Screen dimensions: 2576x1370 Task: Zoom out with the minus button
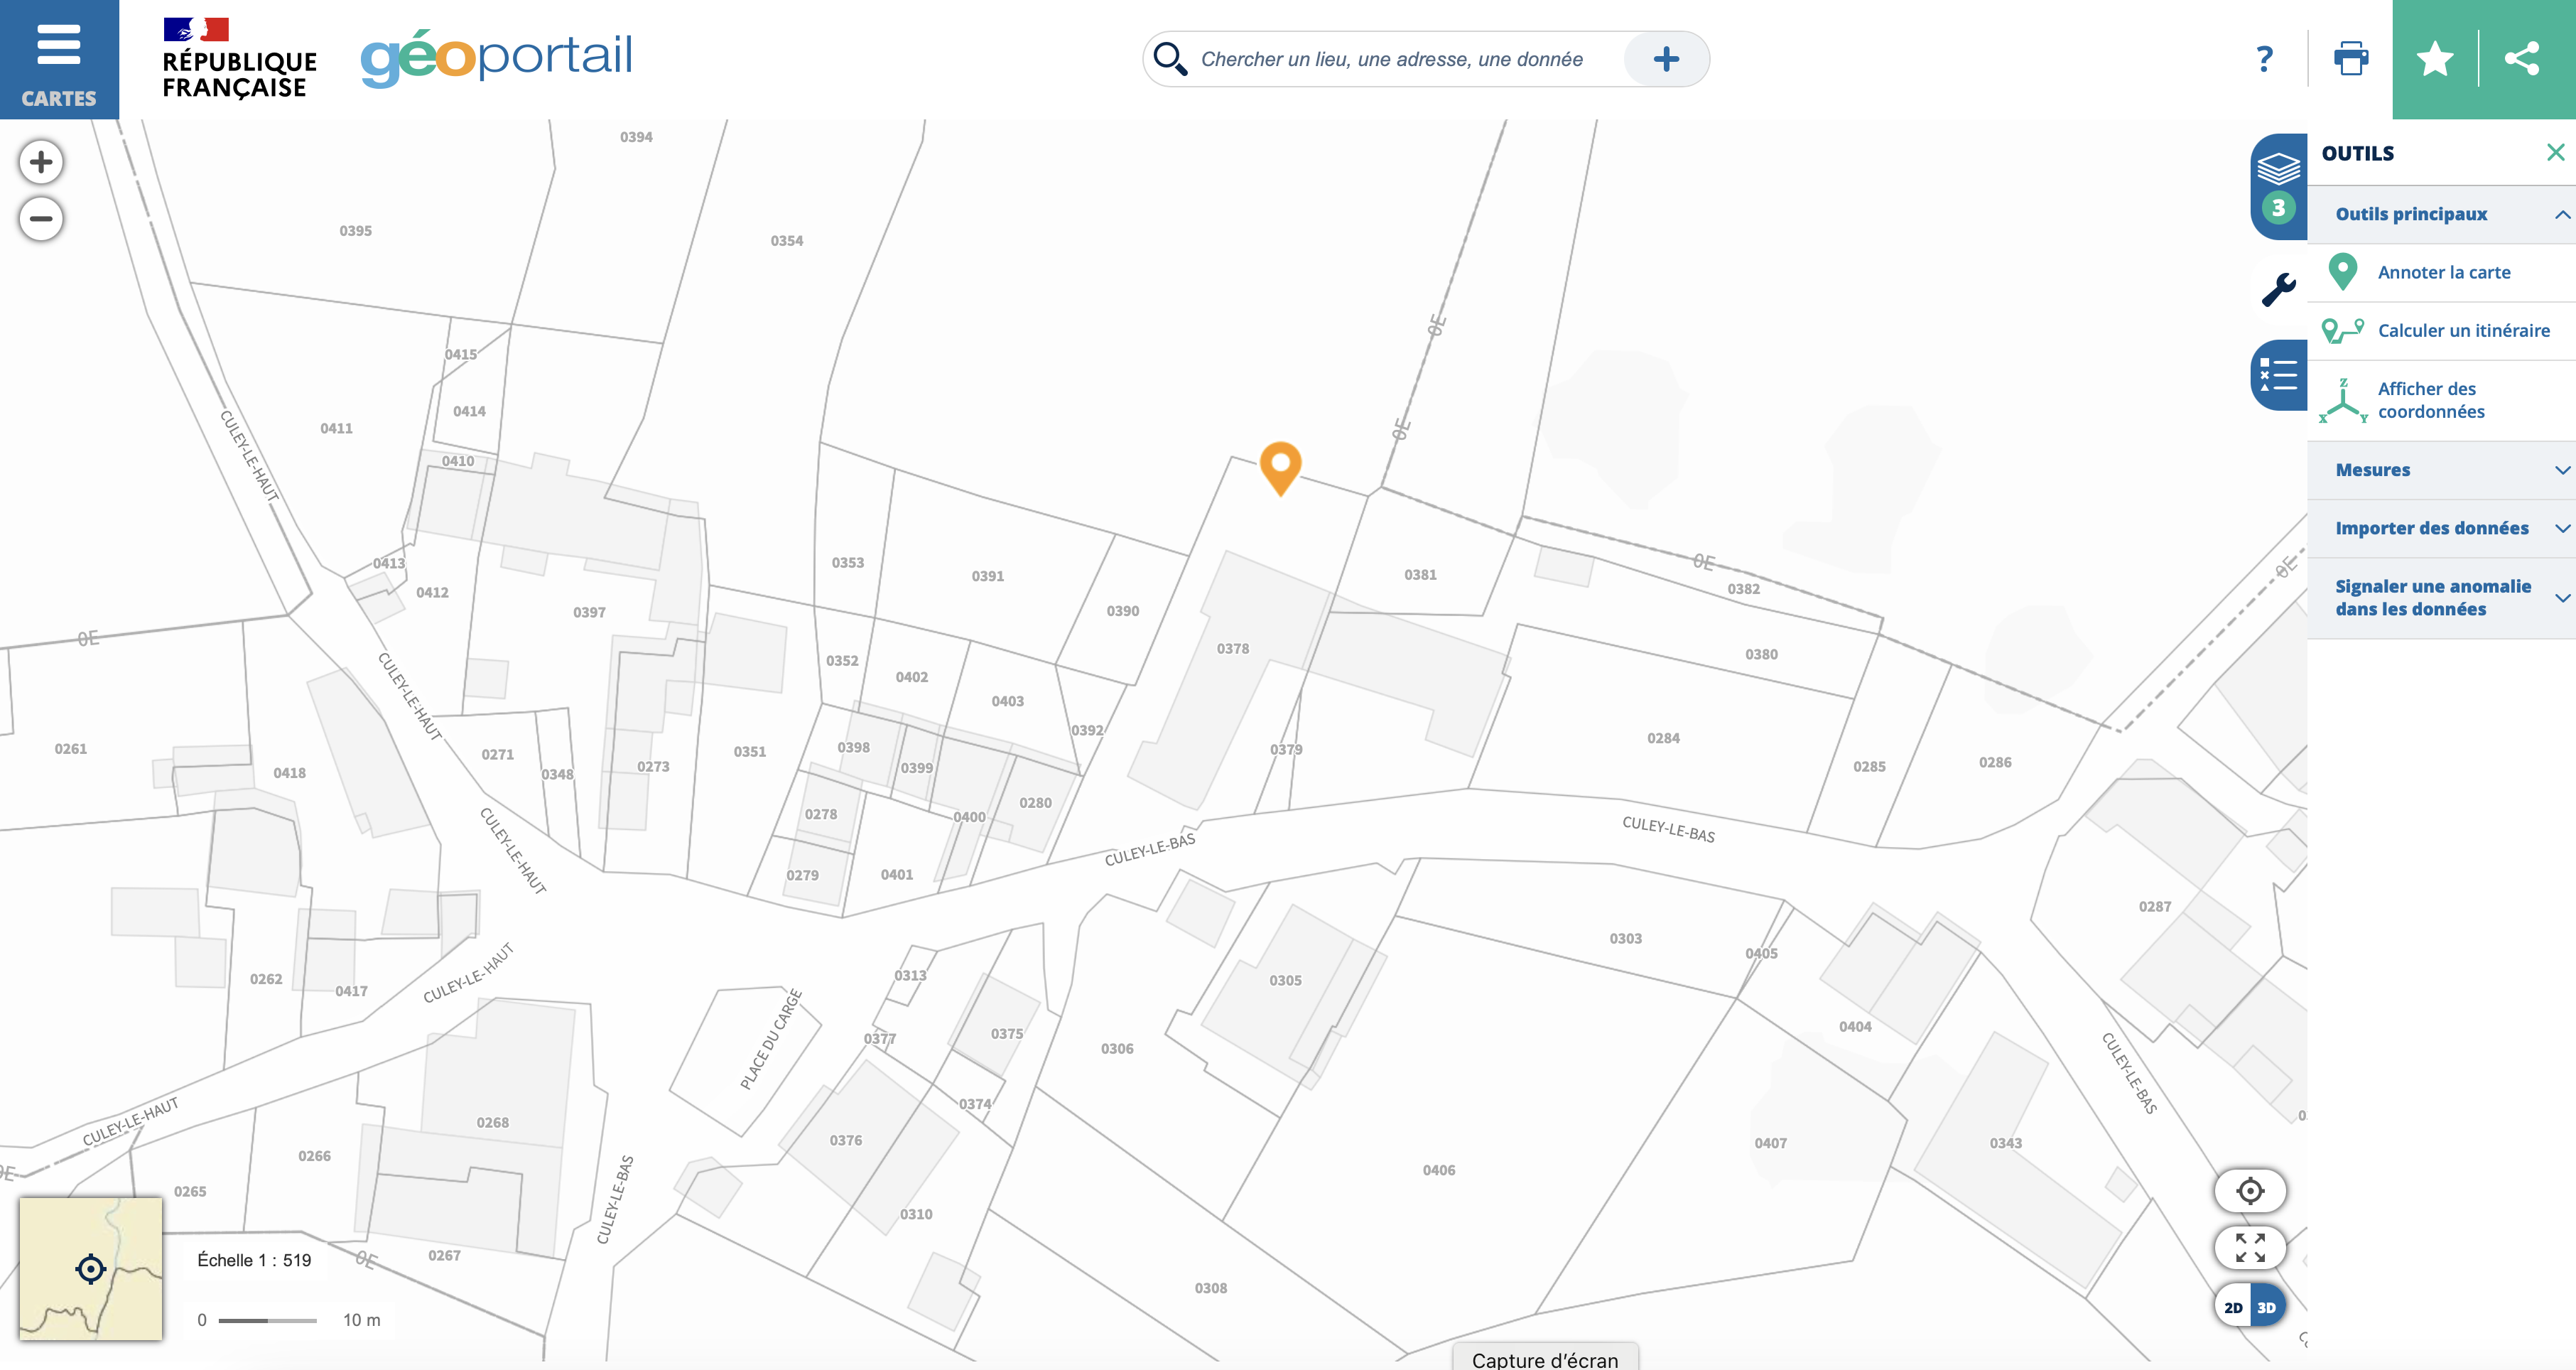(x=41, y=219)
